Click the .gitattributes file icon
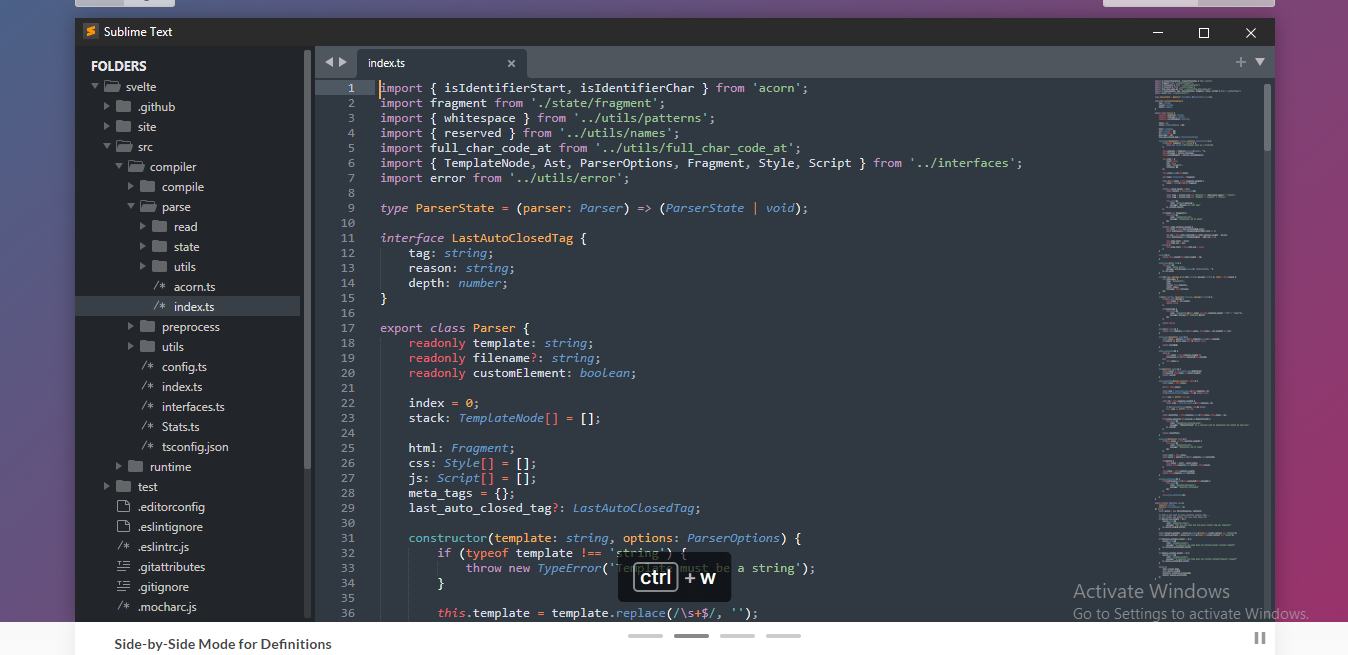Viewport: 1348px width, 655px height. tap(124, 567)
